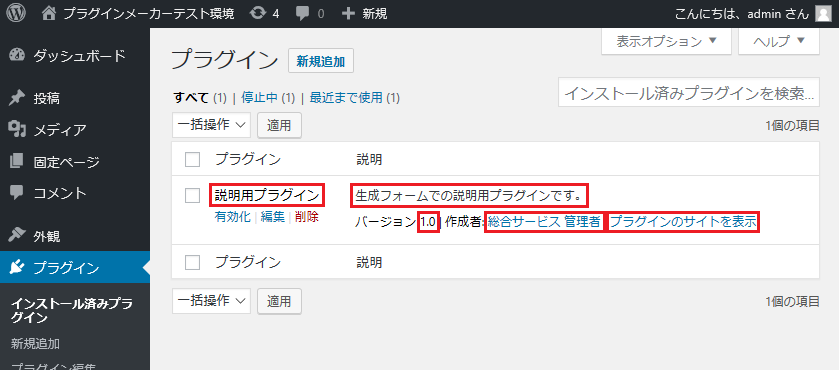The image size is (839, 370).
Task: Open comments bubble icon in admin bar
Action: coord(303,13)
